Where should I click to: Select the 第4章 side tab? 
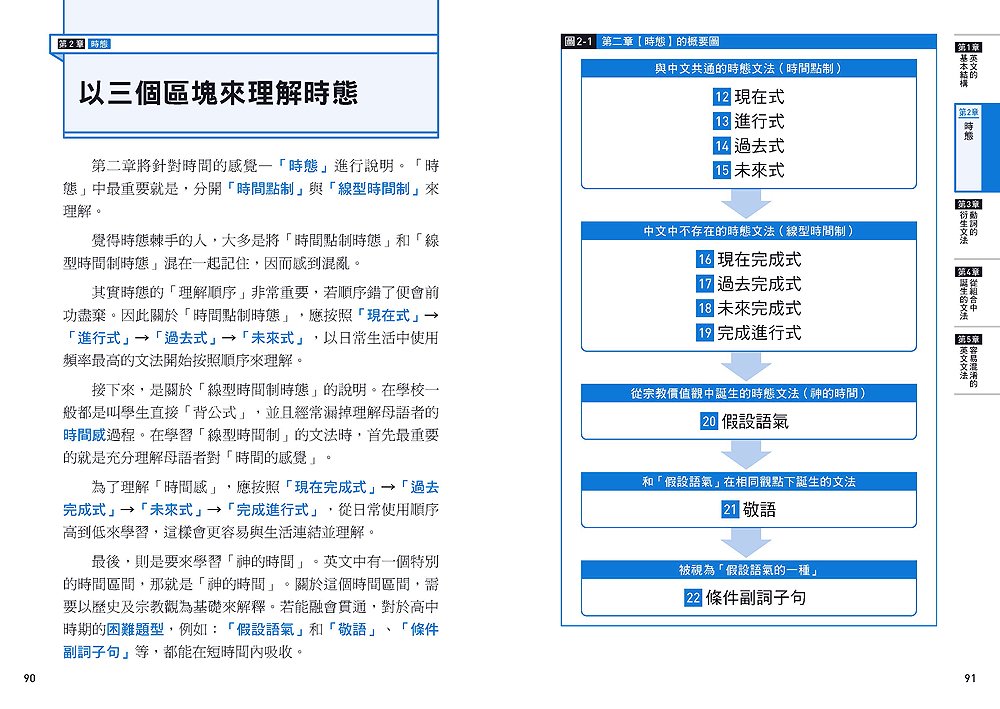click(969, 293)
